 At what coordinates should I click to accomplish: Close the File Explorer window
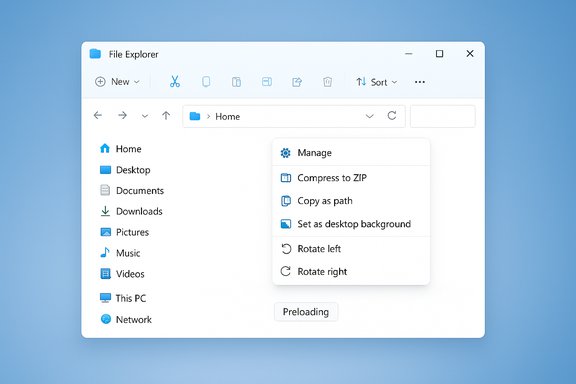coord(470,54)
